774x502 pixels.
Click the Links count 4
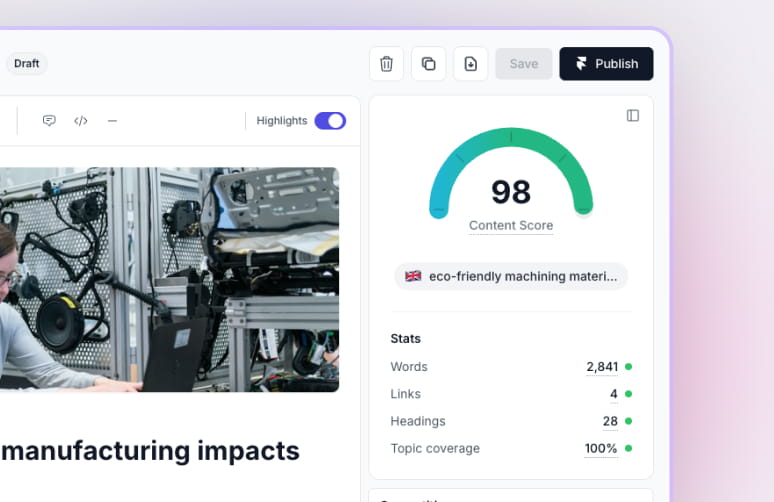[614, 394]
